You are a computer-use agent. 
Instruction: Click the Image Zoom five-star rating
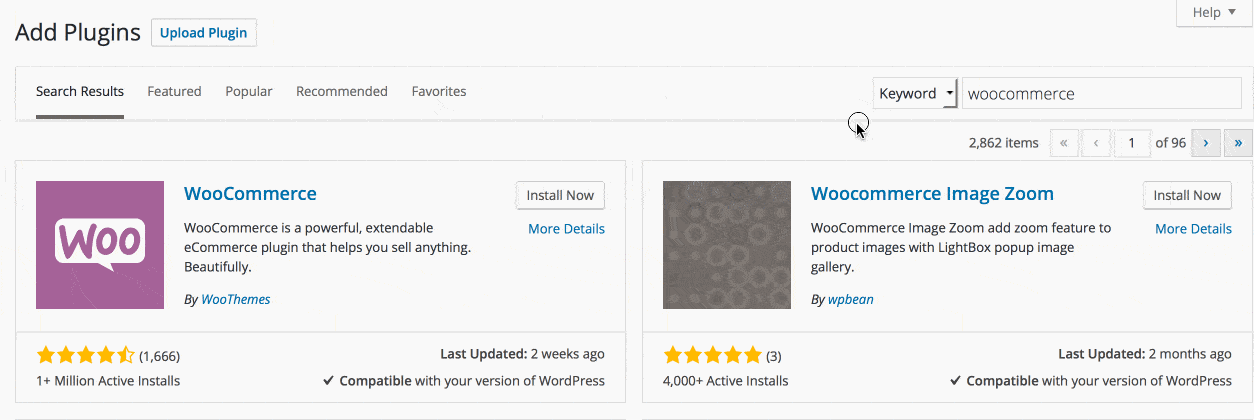tap(712, 355)
